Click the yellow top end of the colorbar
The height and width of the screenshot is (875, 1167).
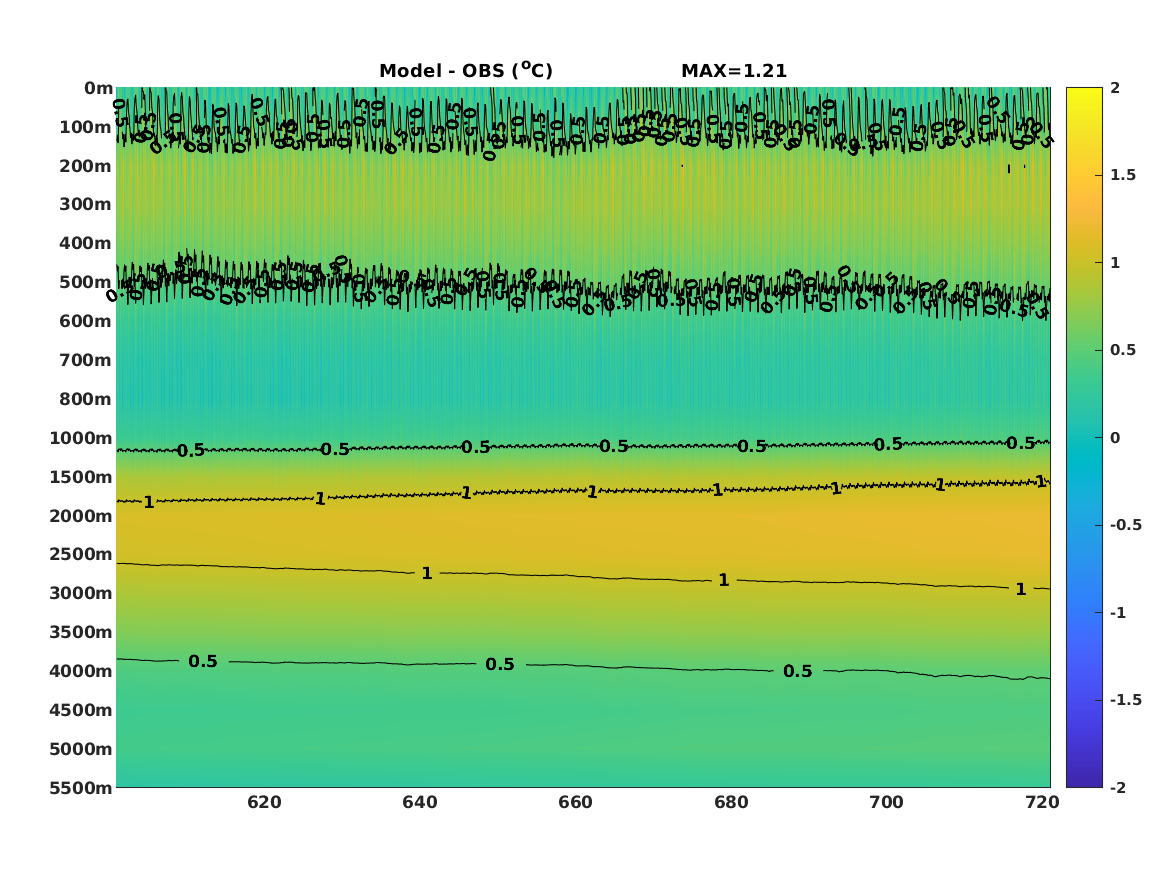pos(1084,93)
